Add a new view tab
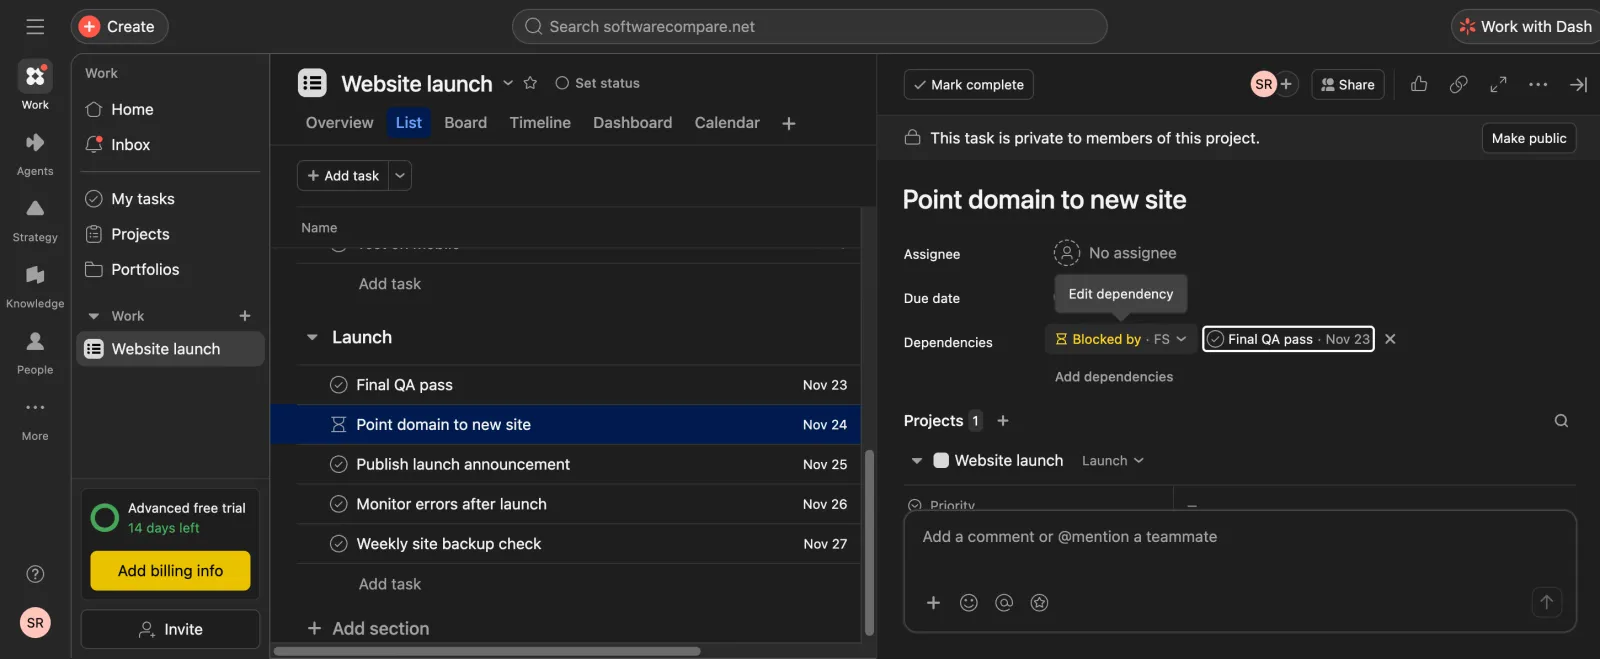The height and width of the screenshot is (659, 1600). point(789,124)
